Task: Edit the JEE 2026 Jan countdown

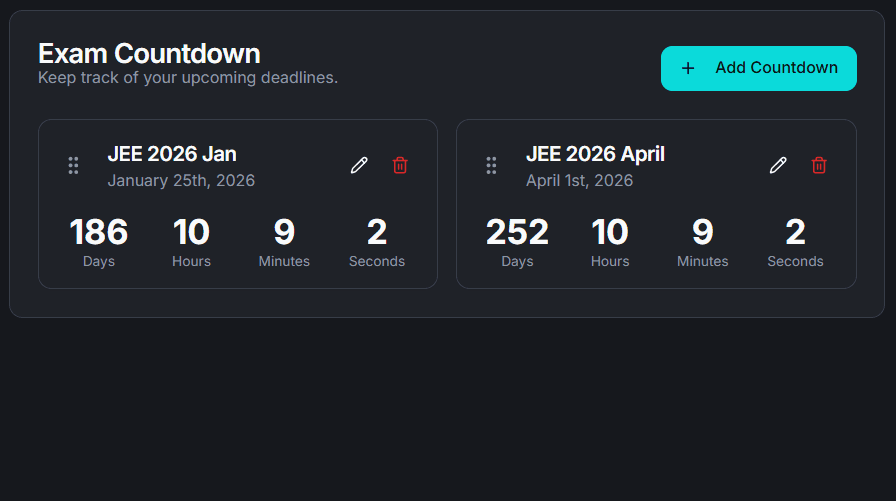Action: [359, 166]
